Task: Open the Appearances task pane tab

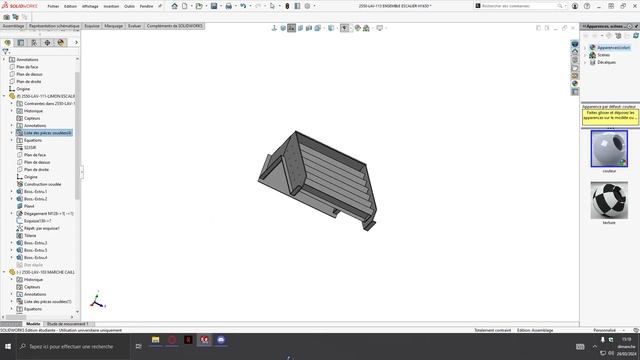Action: click(x=575, y=84)
